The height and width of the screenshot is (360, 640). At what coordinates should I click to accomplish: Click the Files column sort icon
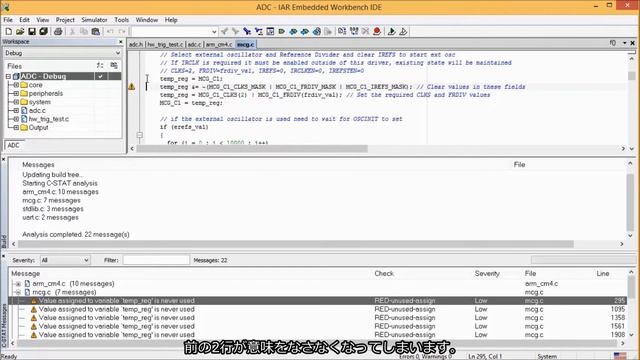100,66
